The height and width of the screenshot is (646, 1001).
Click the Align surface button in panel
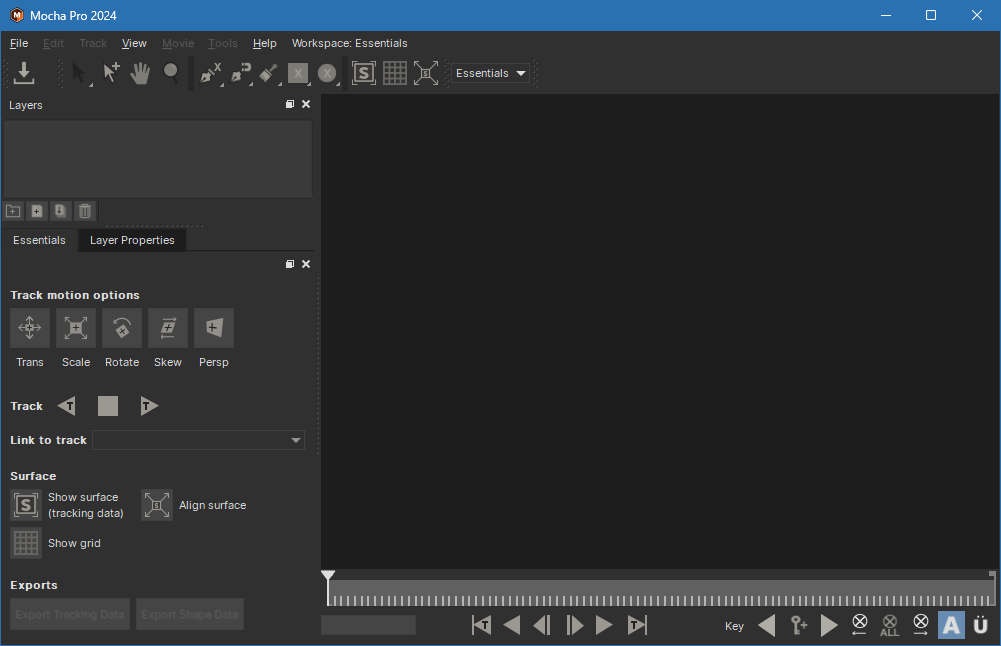tap(157, 505)
